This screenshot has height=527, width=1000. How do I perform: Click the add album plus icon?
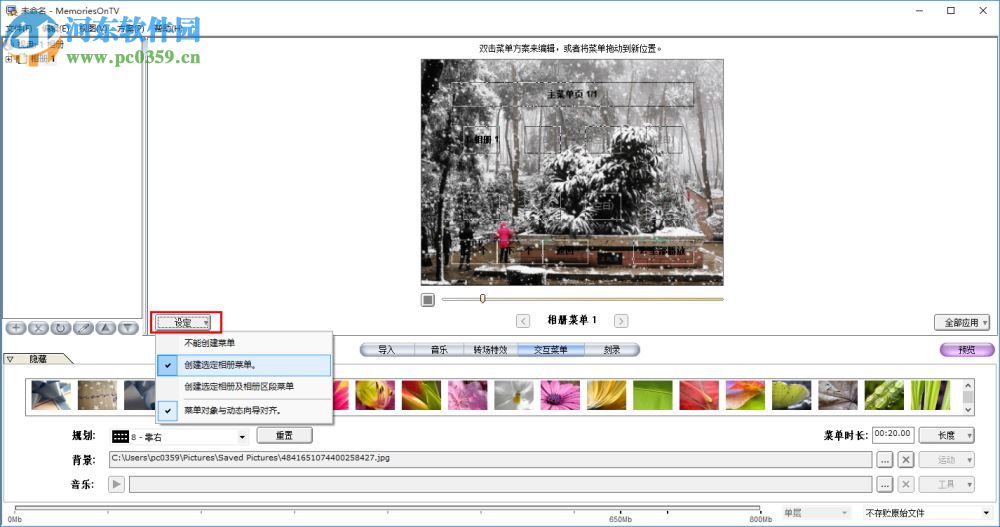(15, 328)
